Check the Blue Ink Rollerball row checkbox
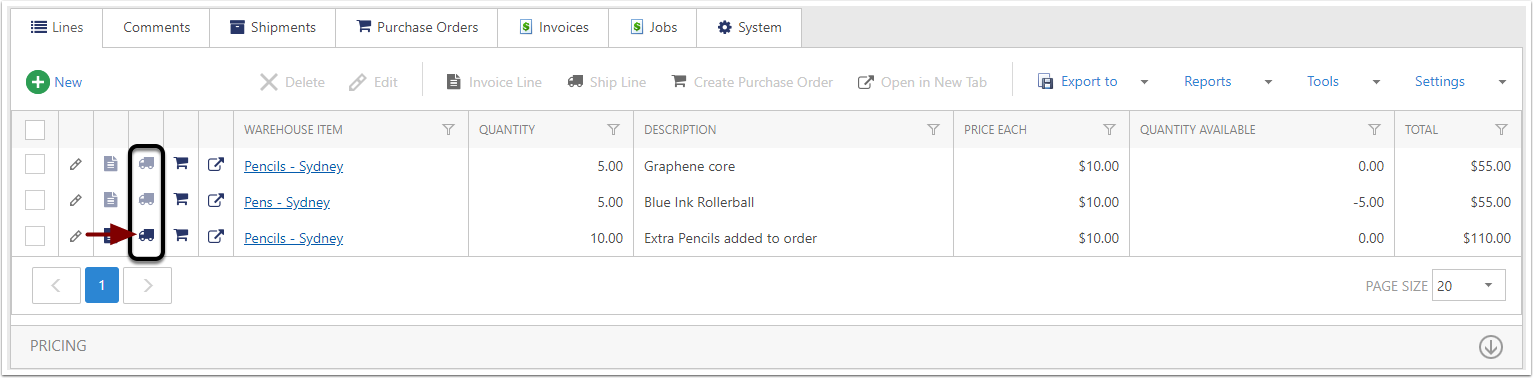Image resolution: width=1533 pixels, height=378 pixels. tap(35, 201)
